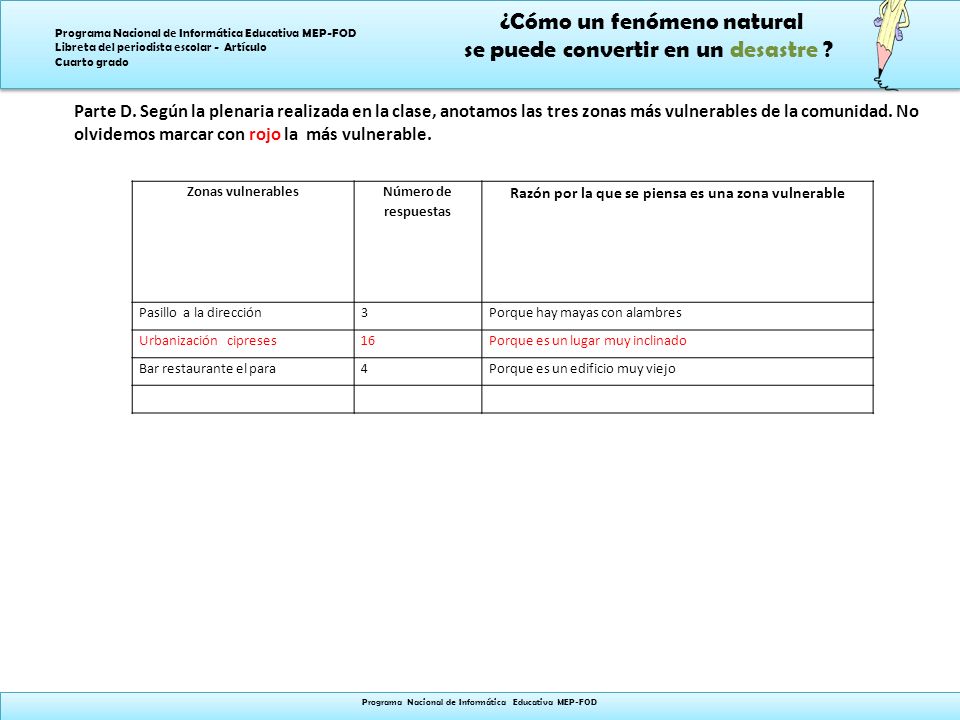Select the red cell 'Urbanización cipreses'

pos(242,343)
